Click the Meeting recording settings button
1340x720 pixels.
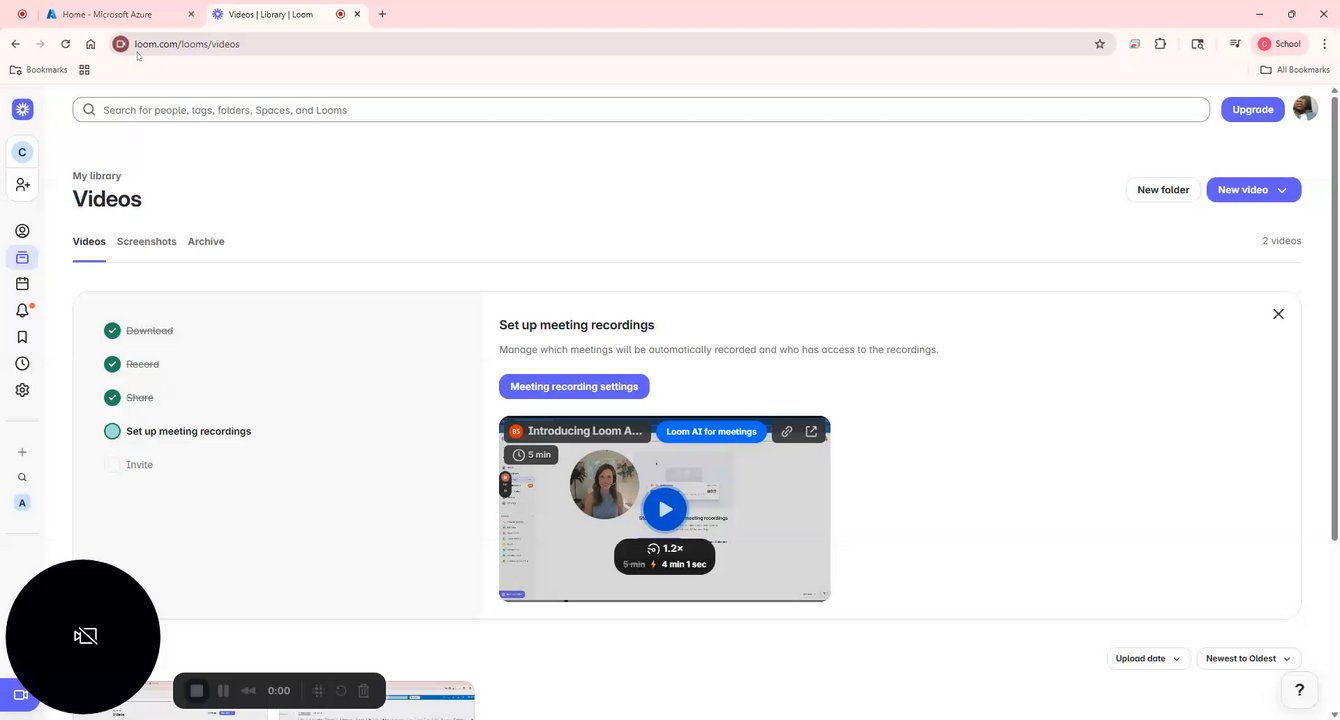(574, 387)
